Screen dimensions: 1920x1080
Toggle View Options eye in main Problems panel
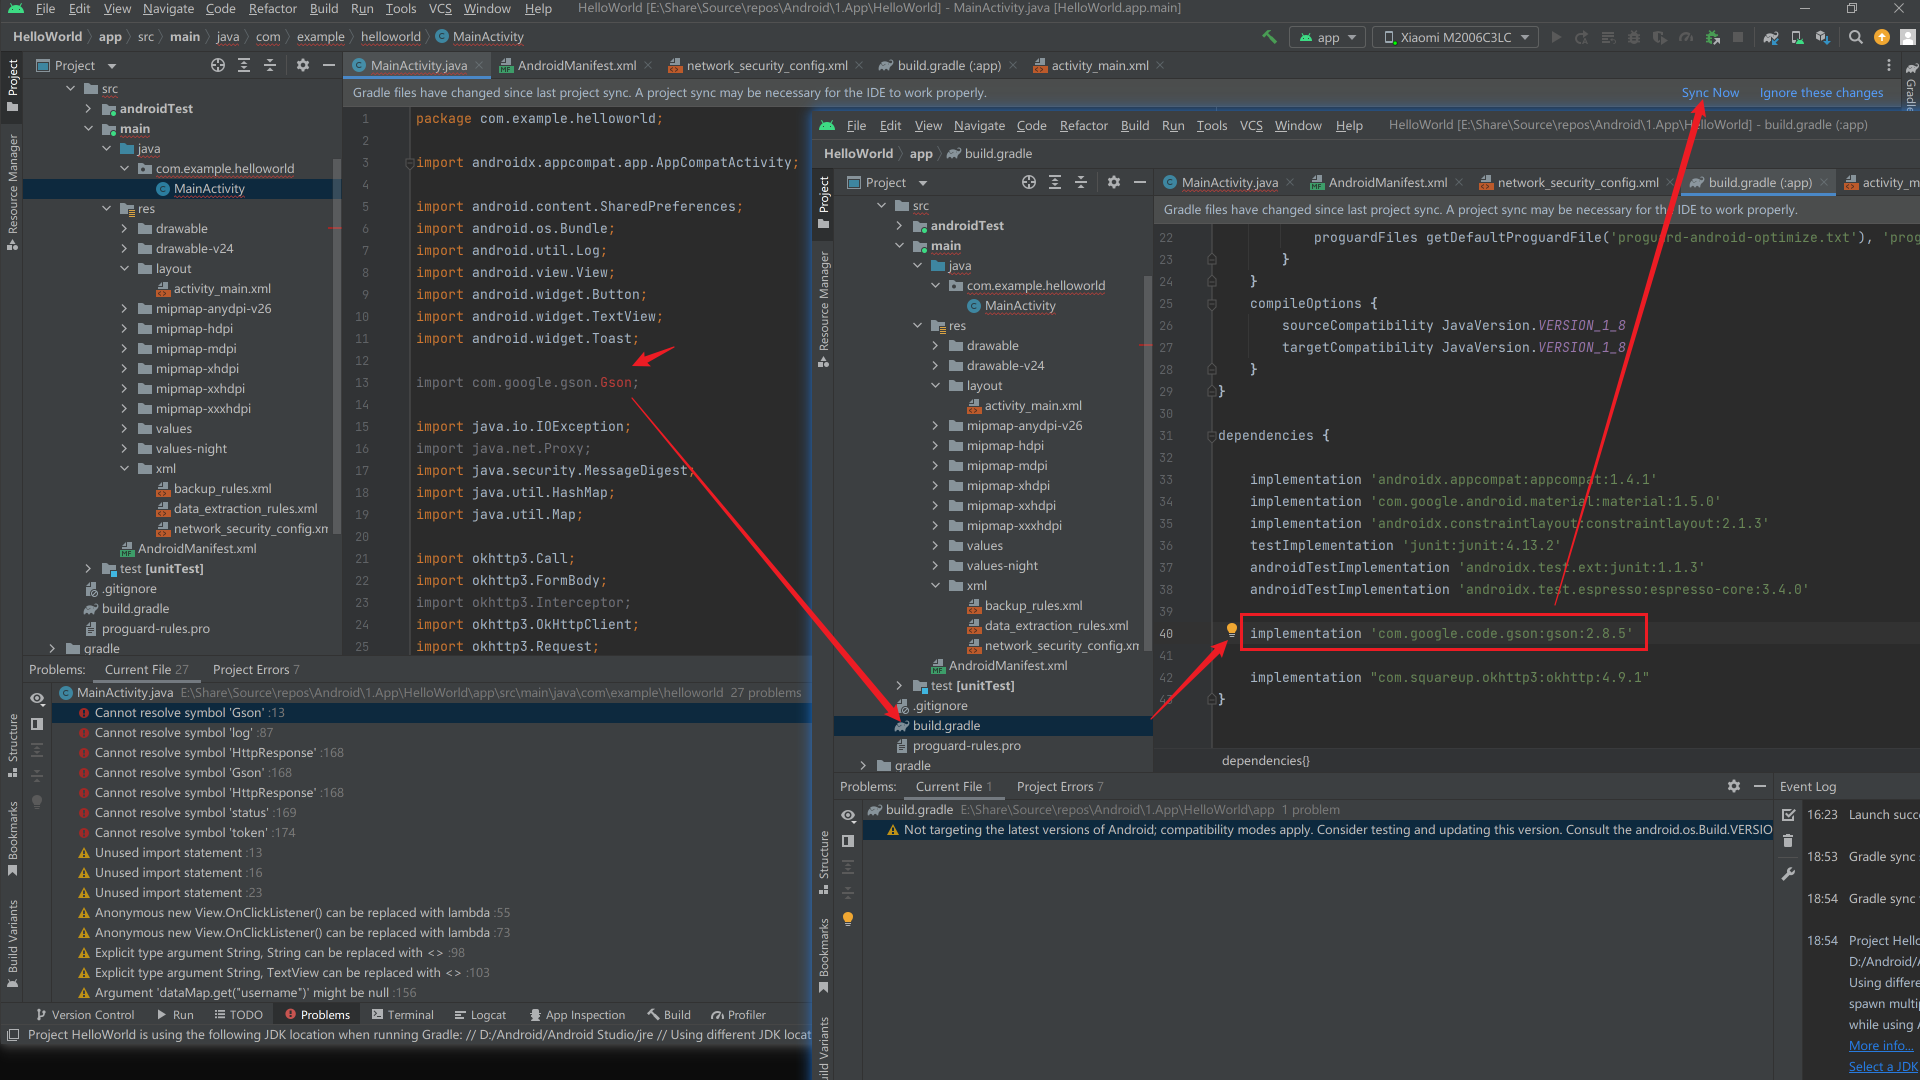coord(37,698)
